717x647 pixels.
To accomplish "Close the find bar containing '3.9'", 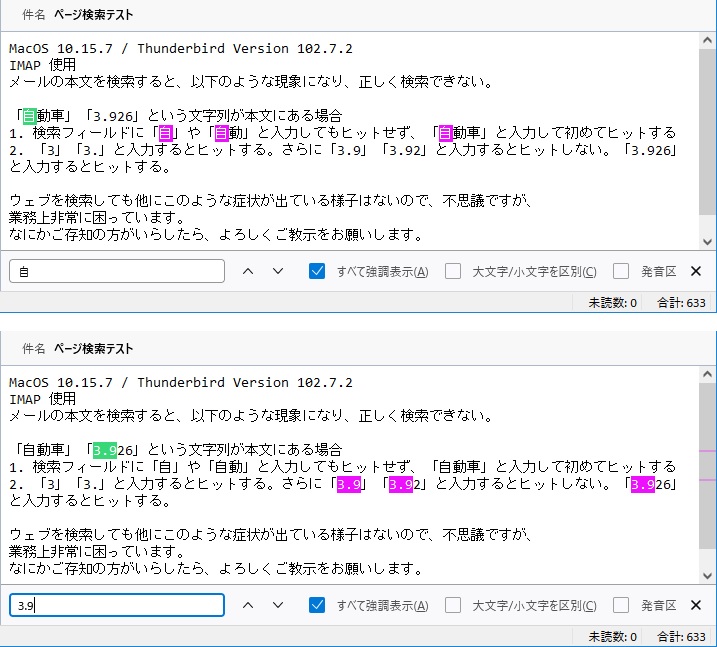I will [696, 605].
